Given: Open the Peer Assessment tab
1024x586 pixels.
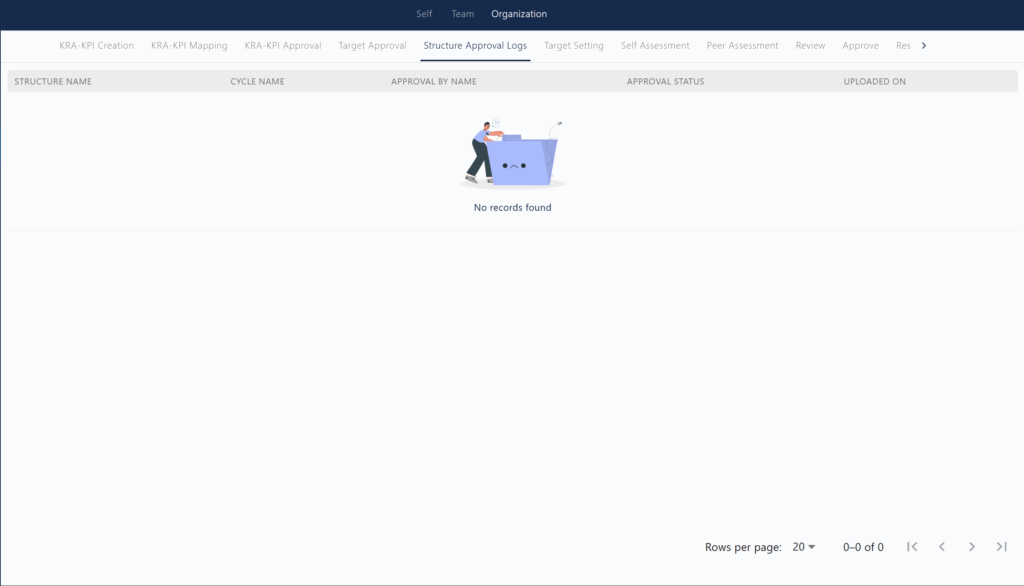Looking at the screenshot, I should tap(743, 46).
